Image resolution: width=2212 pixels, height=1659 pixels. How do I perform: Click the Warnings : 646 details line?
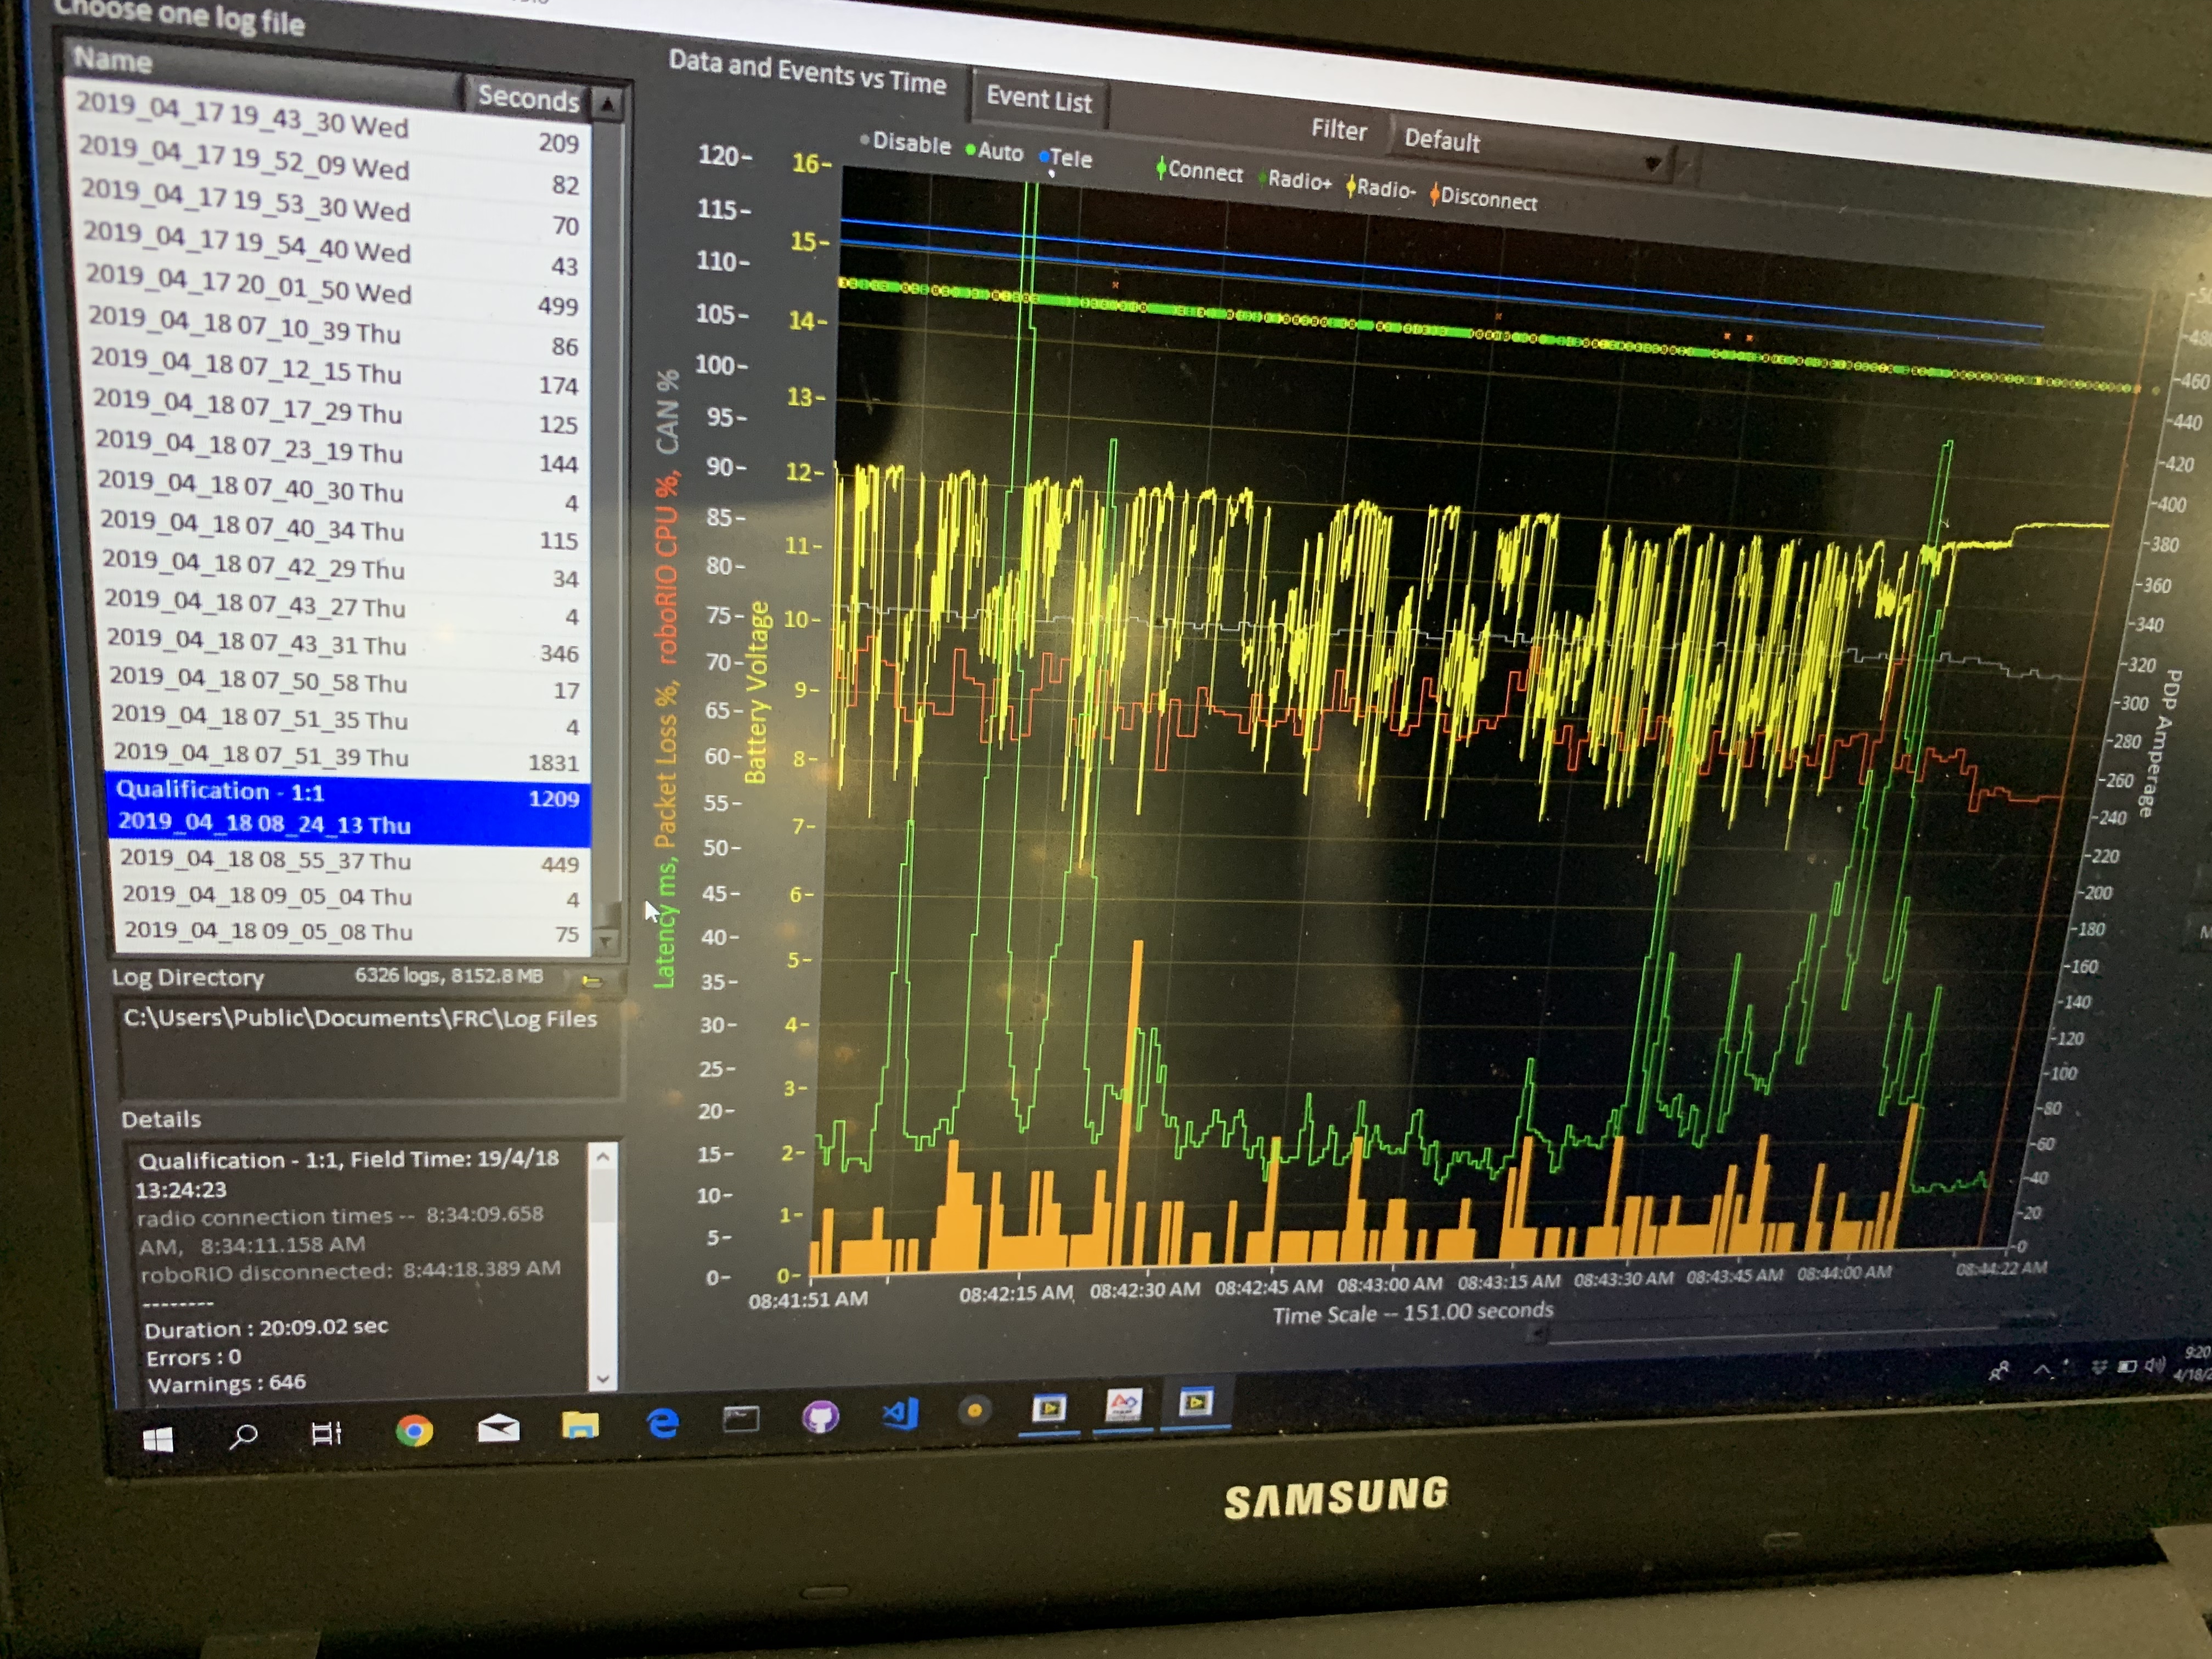coord(226,1384)
